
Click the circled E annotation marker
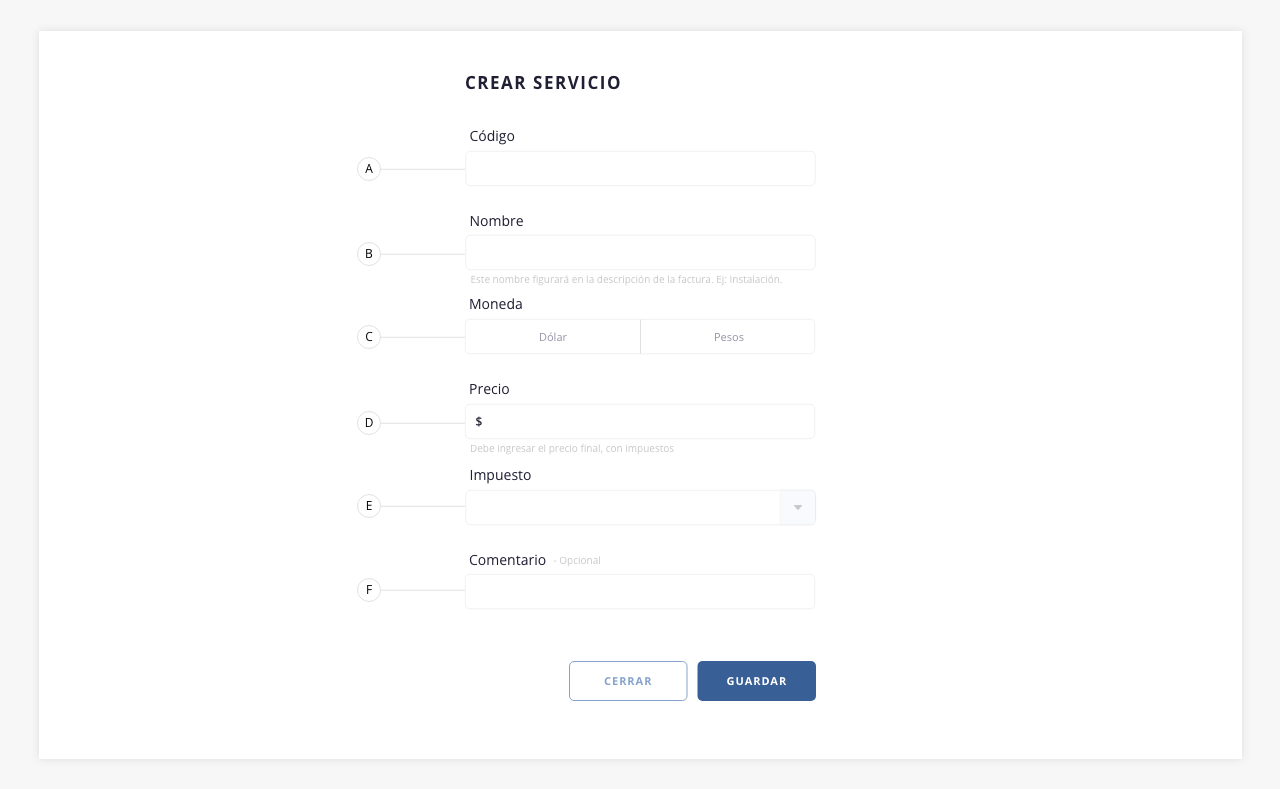point(369,506)
